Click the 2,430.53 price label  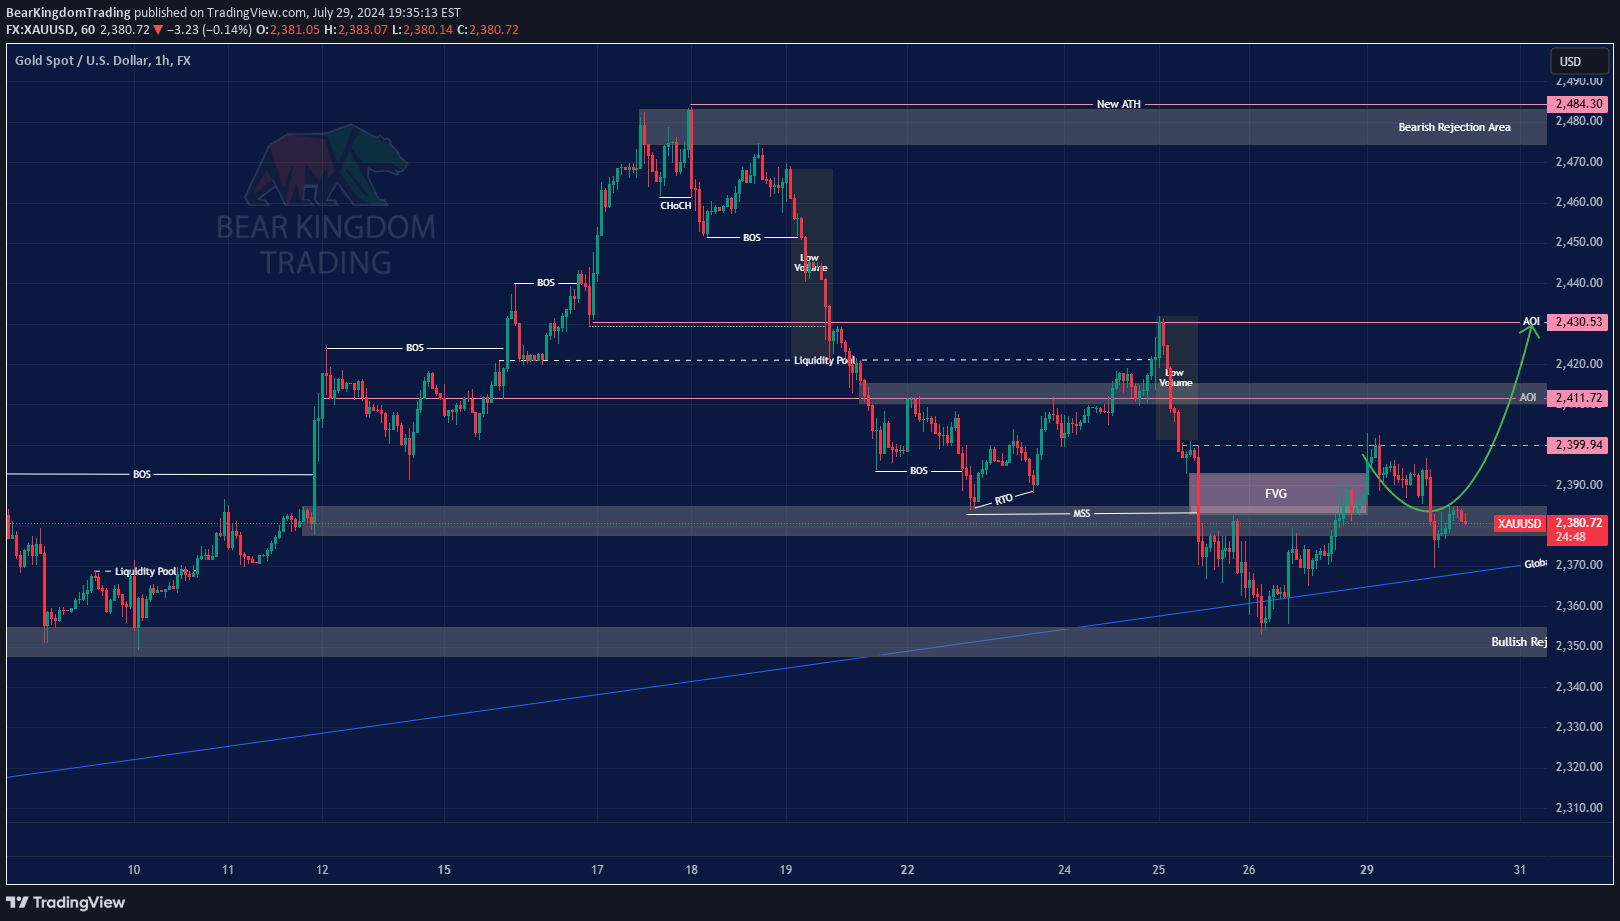click(1577, 322)
